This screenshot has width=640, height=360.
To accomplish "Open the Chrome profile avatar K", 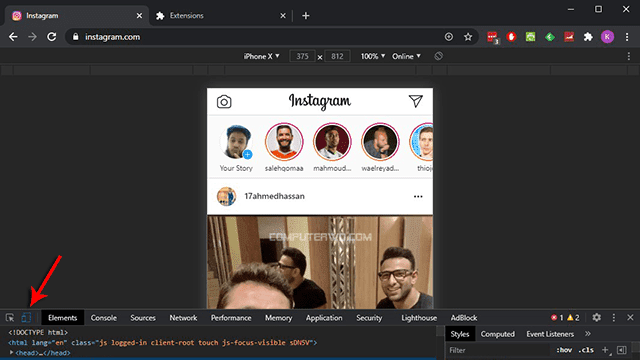I will [607, 37].
